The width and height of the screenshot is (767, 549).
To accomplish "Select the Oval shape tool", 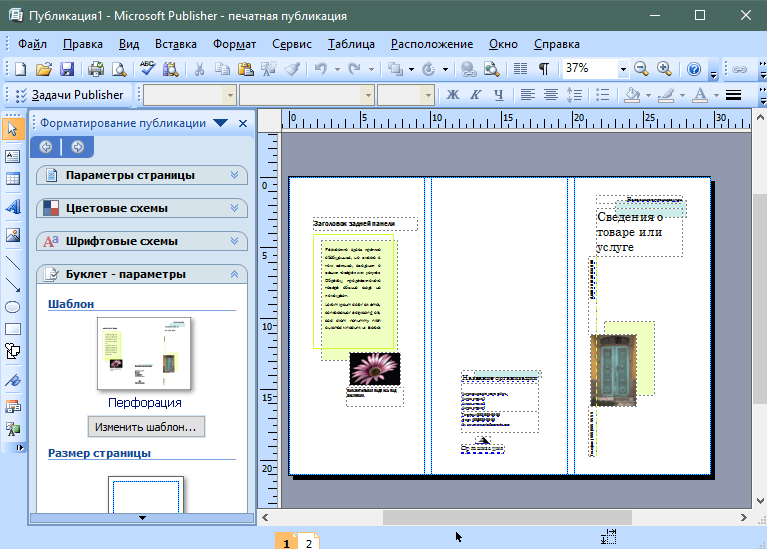I will [x=13, y=307].
